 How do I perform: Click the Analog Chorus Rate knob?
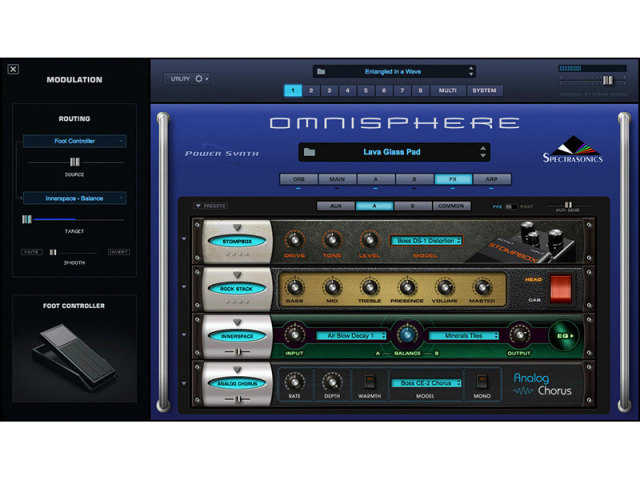[294, 382]
